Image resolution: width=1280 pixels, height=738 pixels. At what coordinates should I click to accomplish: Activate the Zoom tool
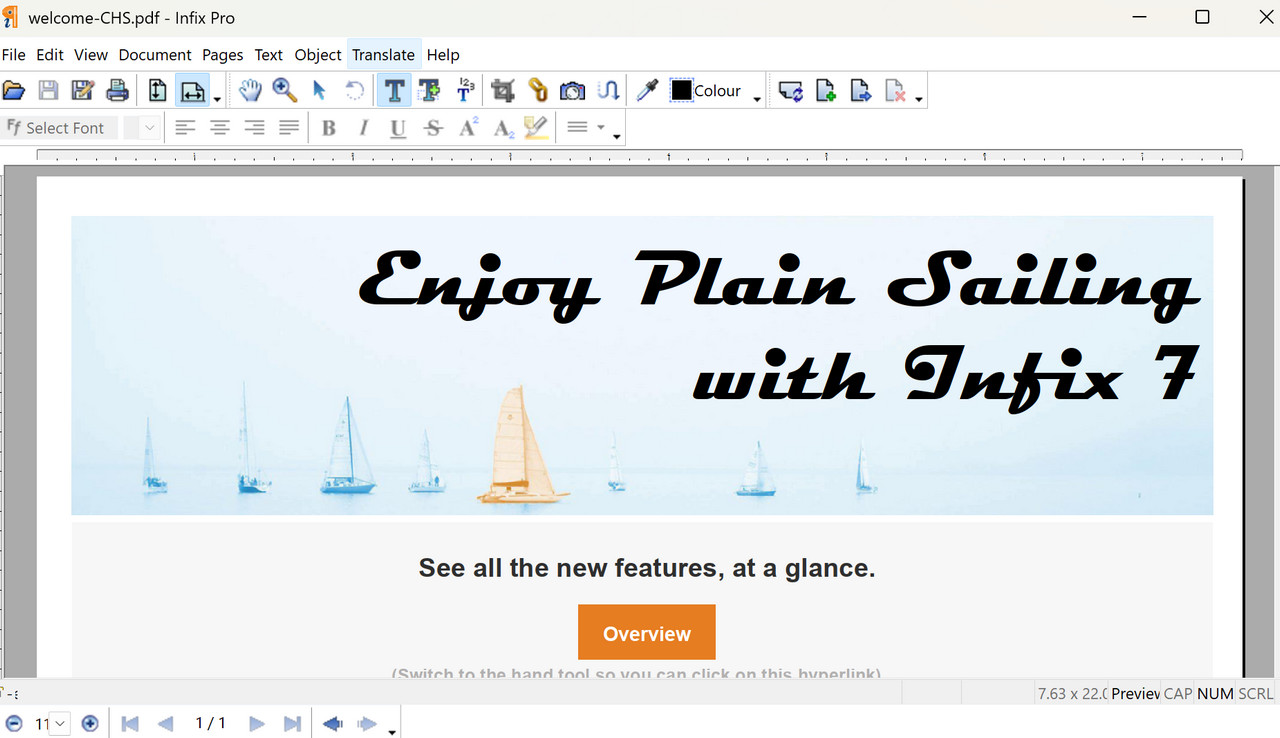(285, 90)
